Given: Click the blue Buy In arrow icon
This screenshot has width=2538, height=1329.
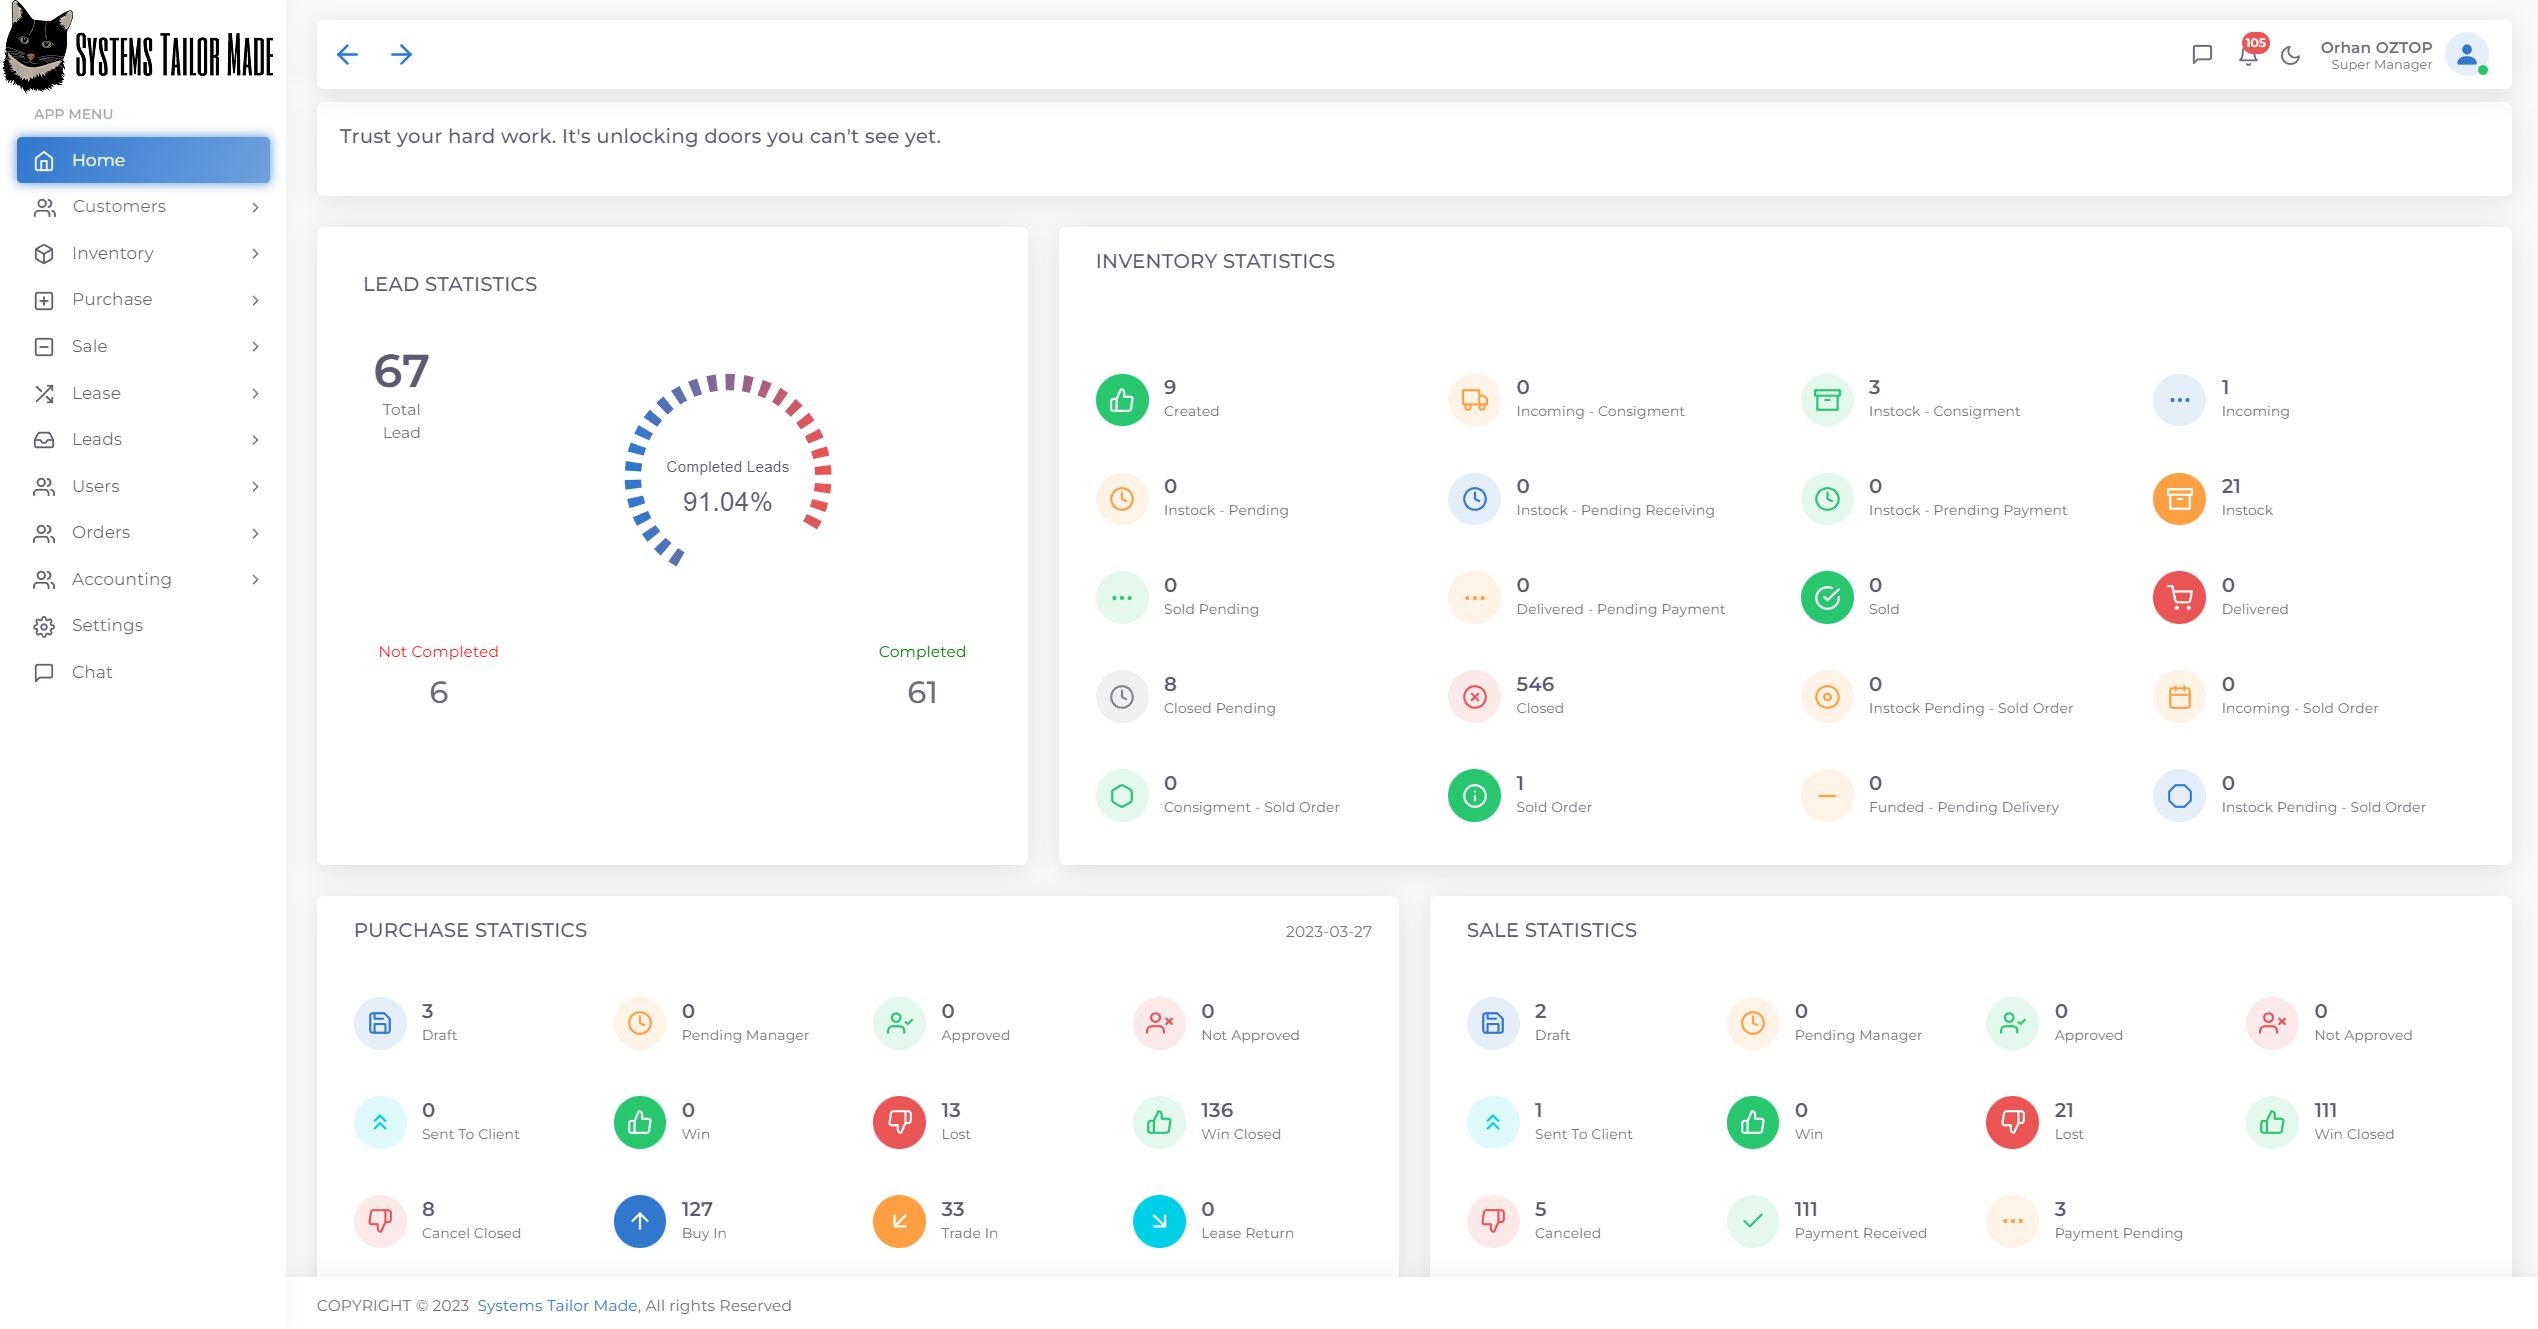Looking at the screenshot, I should coord(639,1221).
